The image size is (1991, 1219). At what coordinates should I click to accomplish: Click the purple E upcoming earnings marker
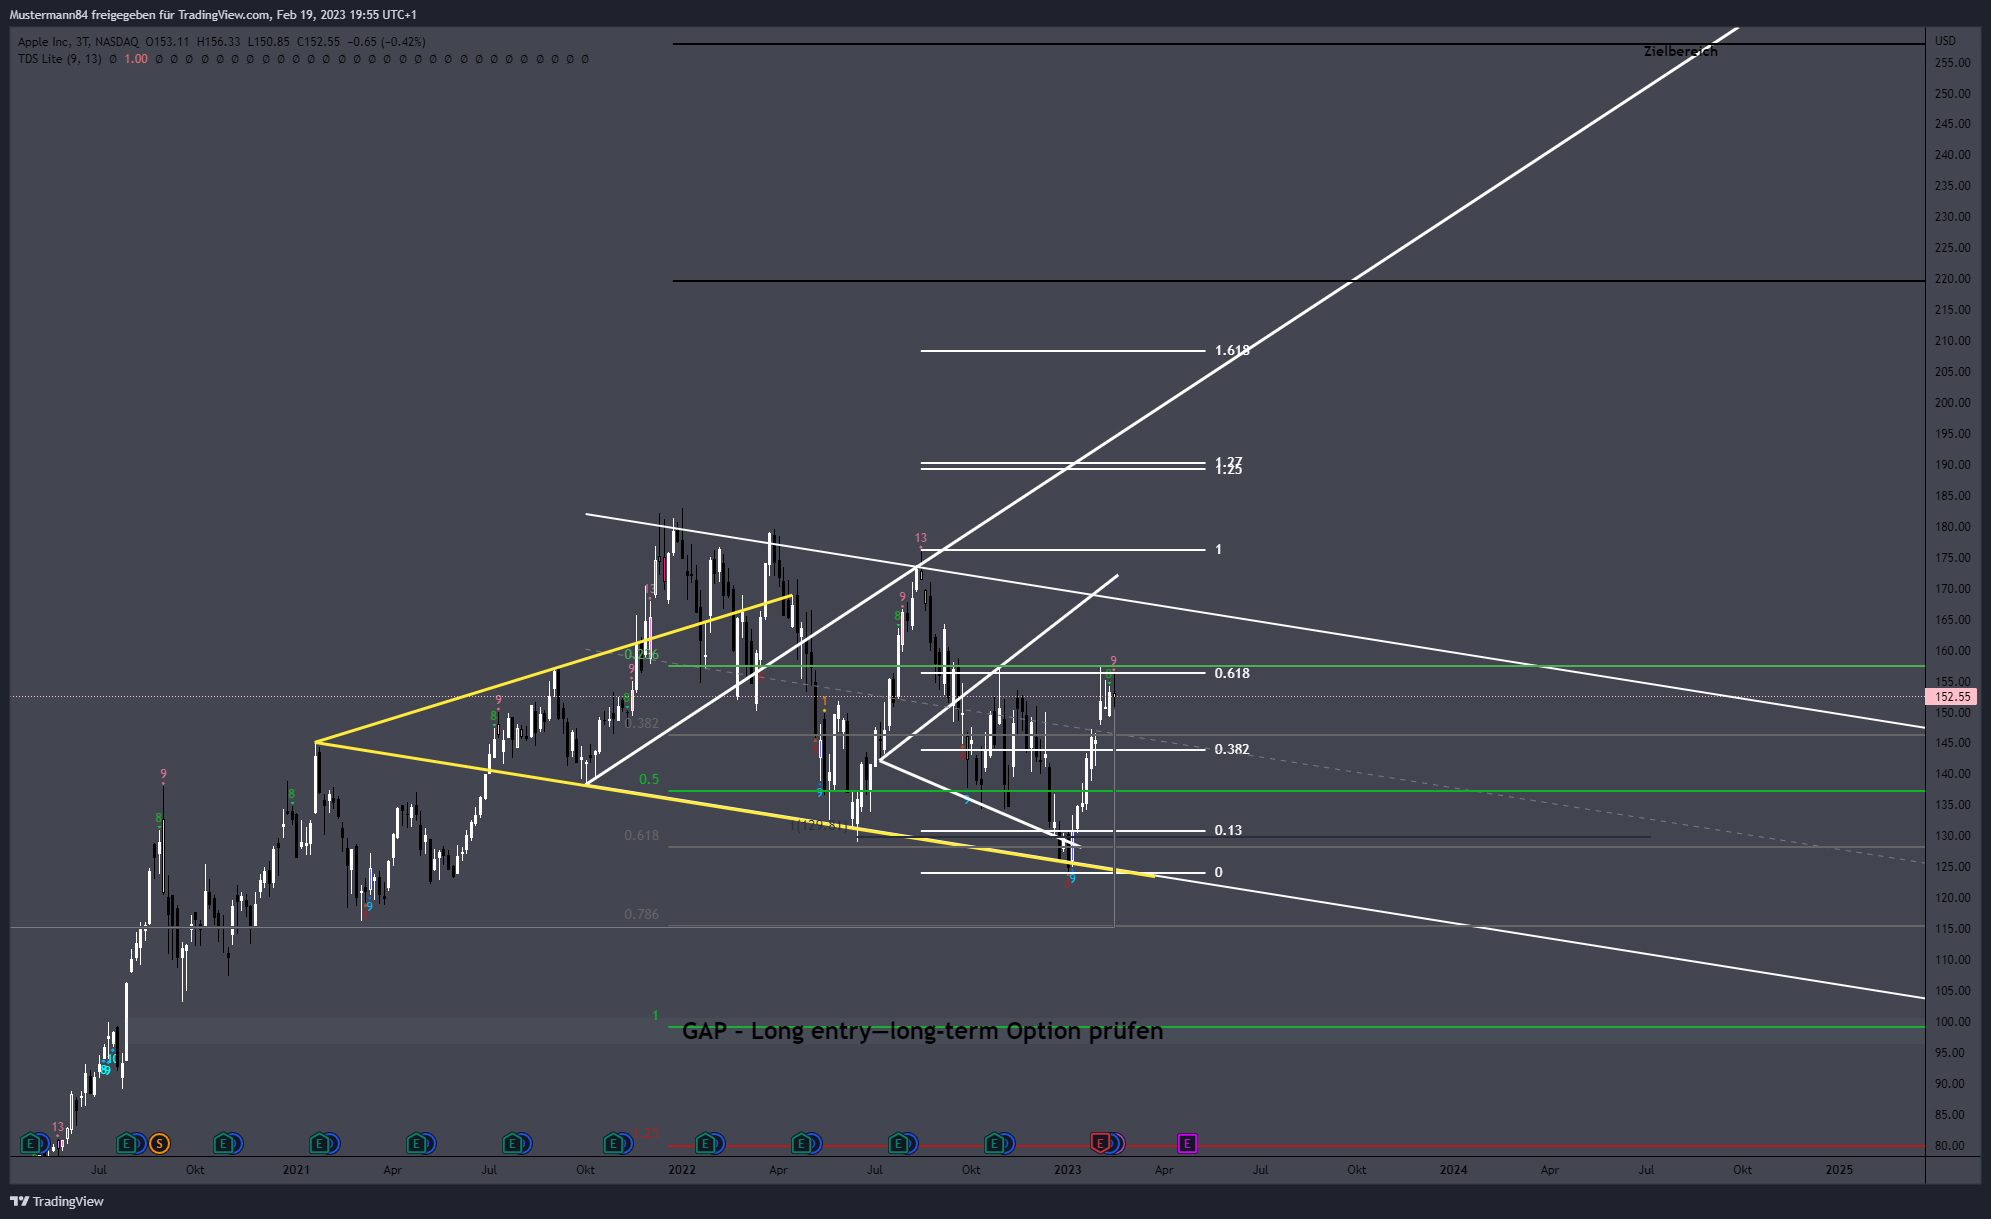pyautogui.click(x=1187, y=1143)
